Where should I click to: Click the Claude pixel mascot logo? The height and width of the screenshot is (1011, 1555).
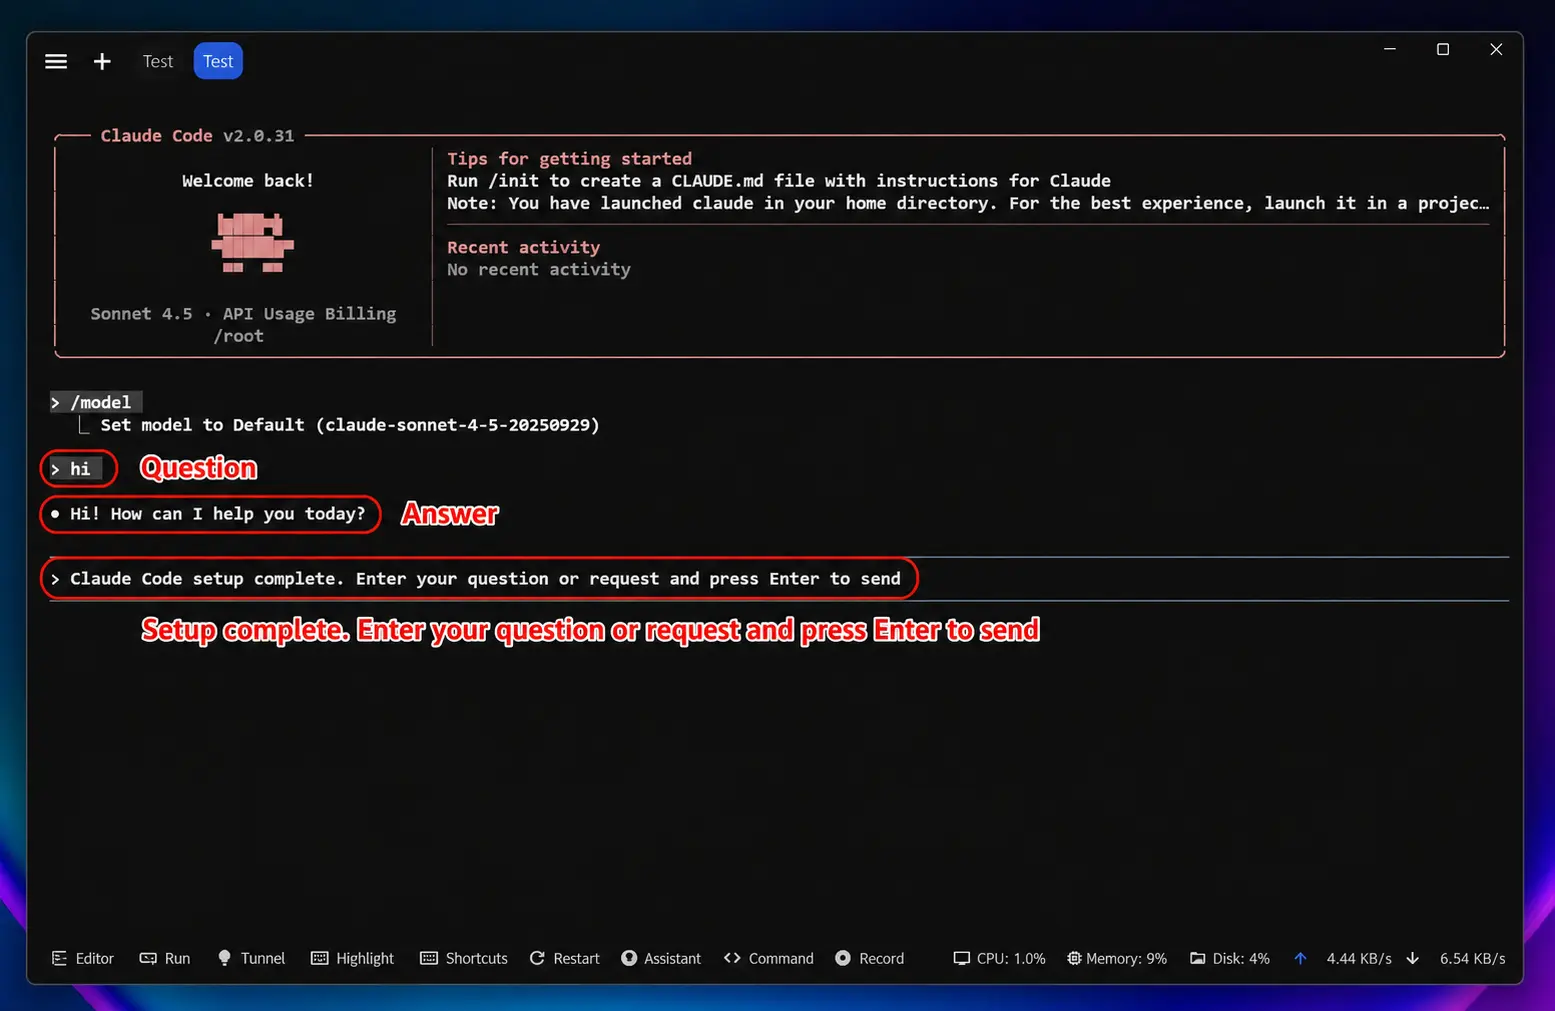coord(252,242)
